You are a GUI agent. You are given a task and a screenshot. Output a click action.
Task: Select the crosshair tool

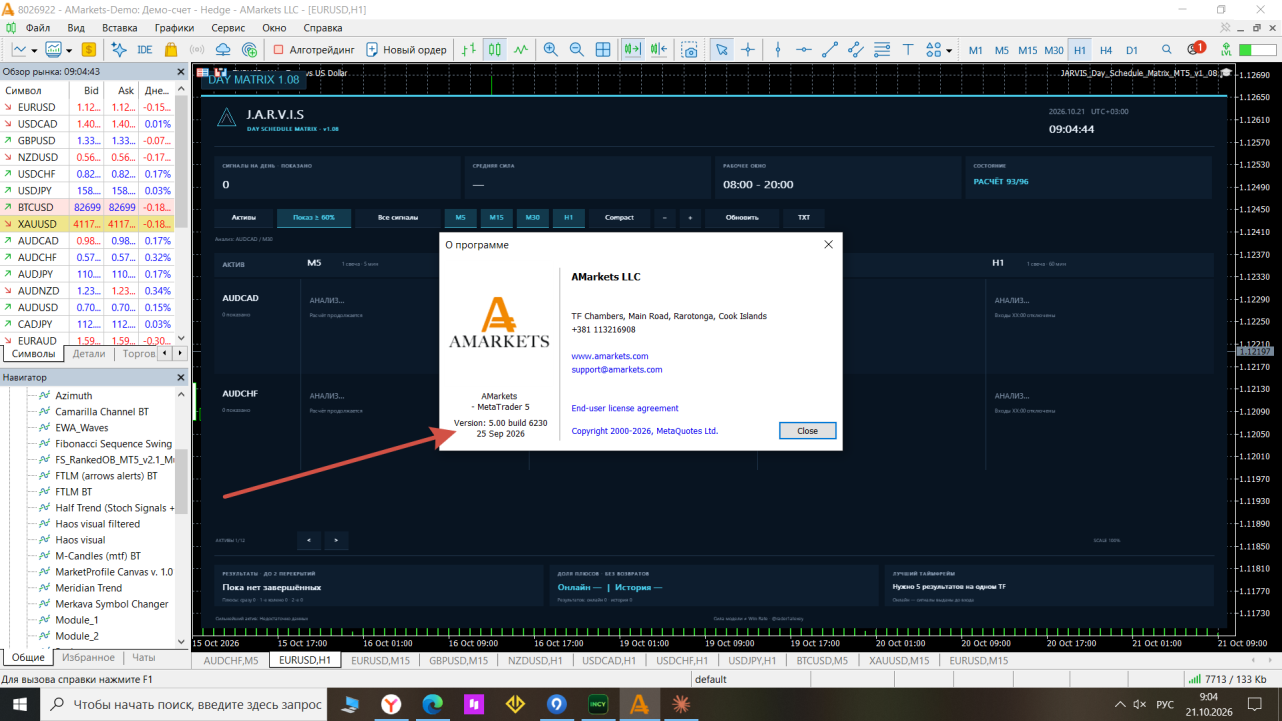[747, 49]
